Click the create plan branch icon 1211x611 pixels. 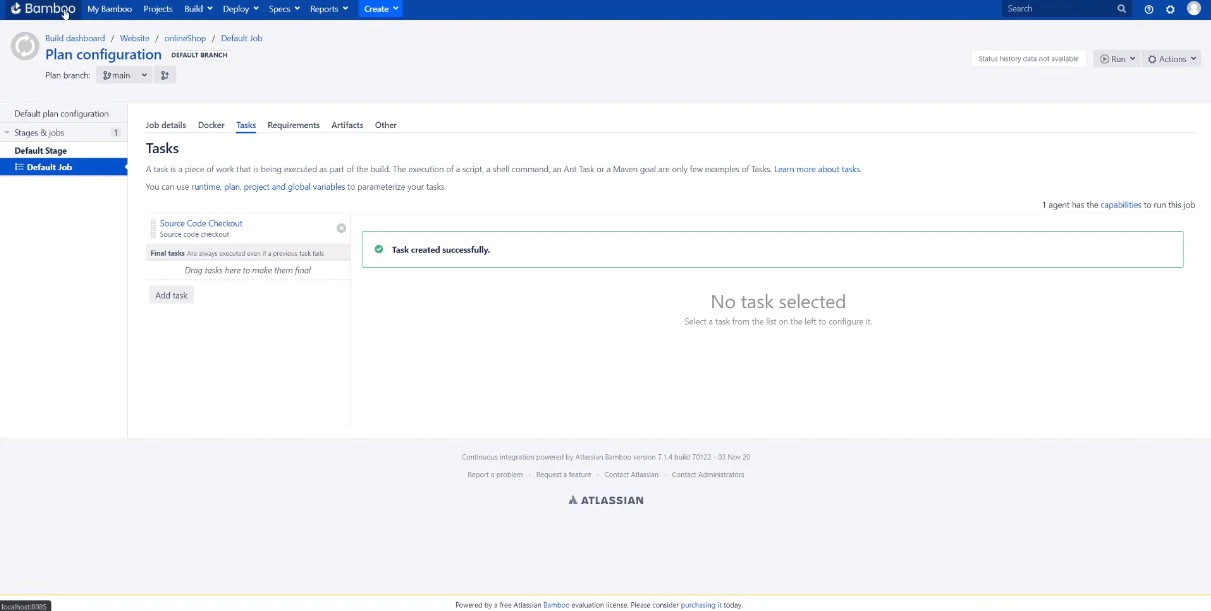click(x=165, y=74)
